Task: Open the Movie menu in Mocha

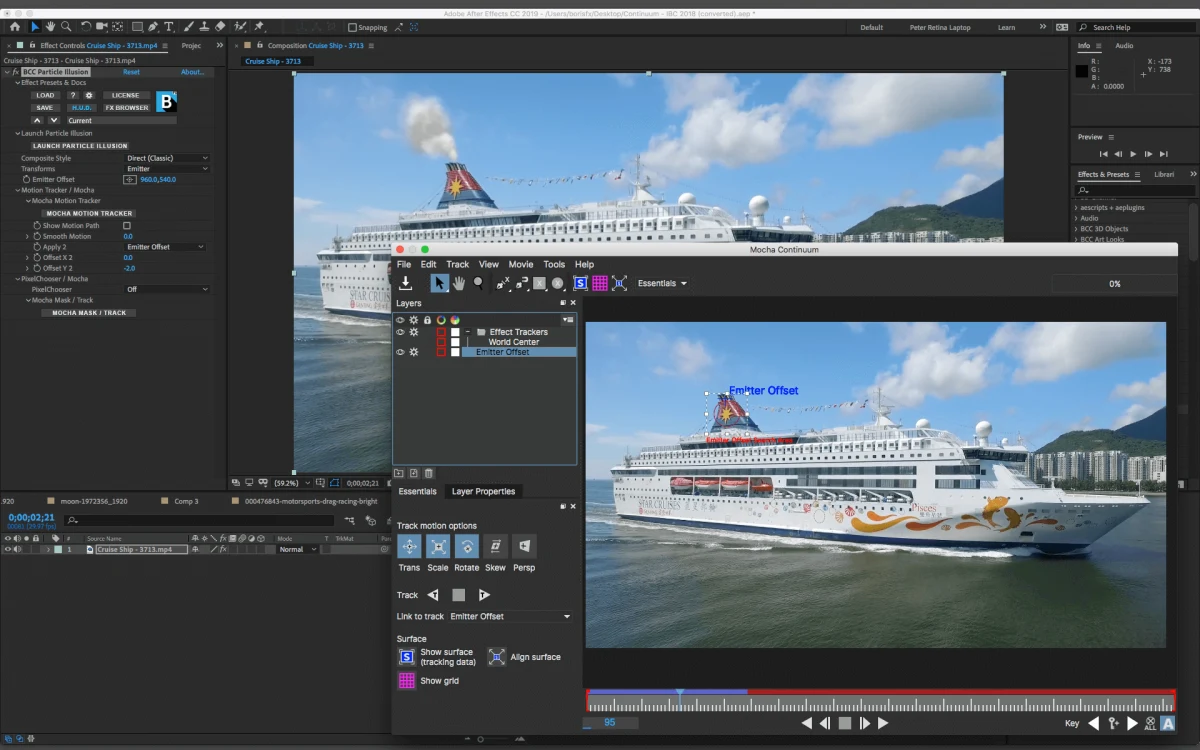Action: (520, 265)
